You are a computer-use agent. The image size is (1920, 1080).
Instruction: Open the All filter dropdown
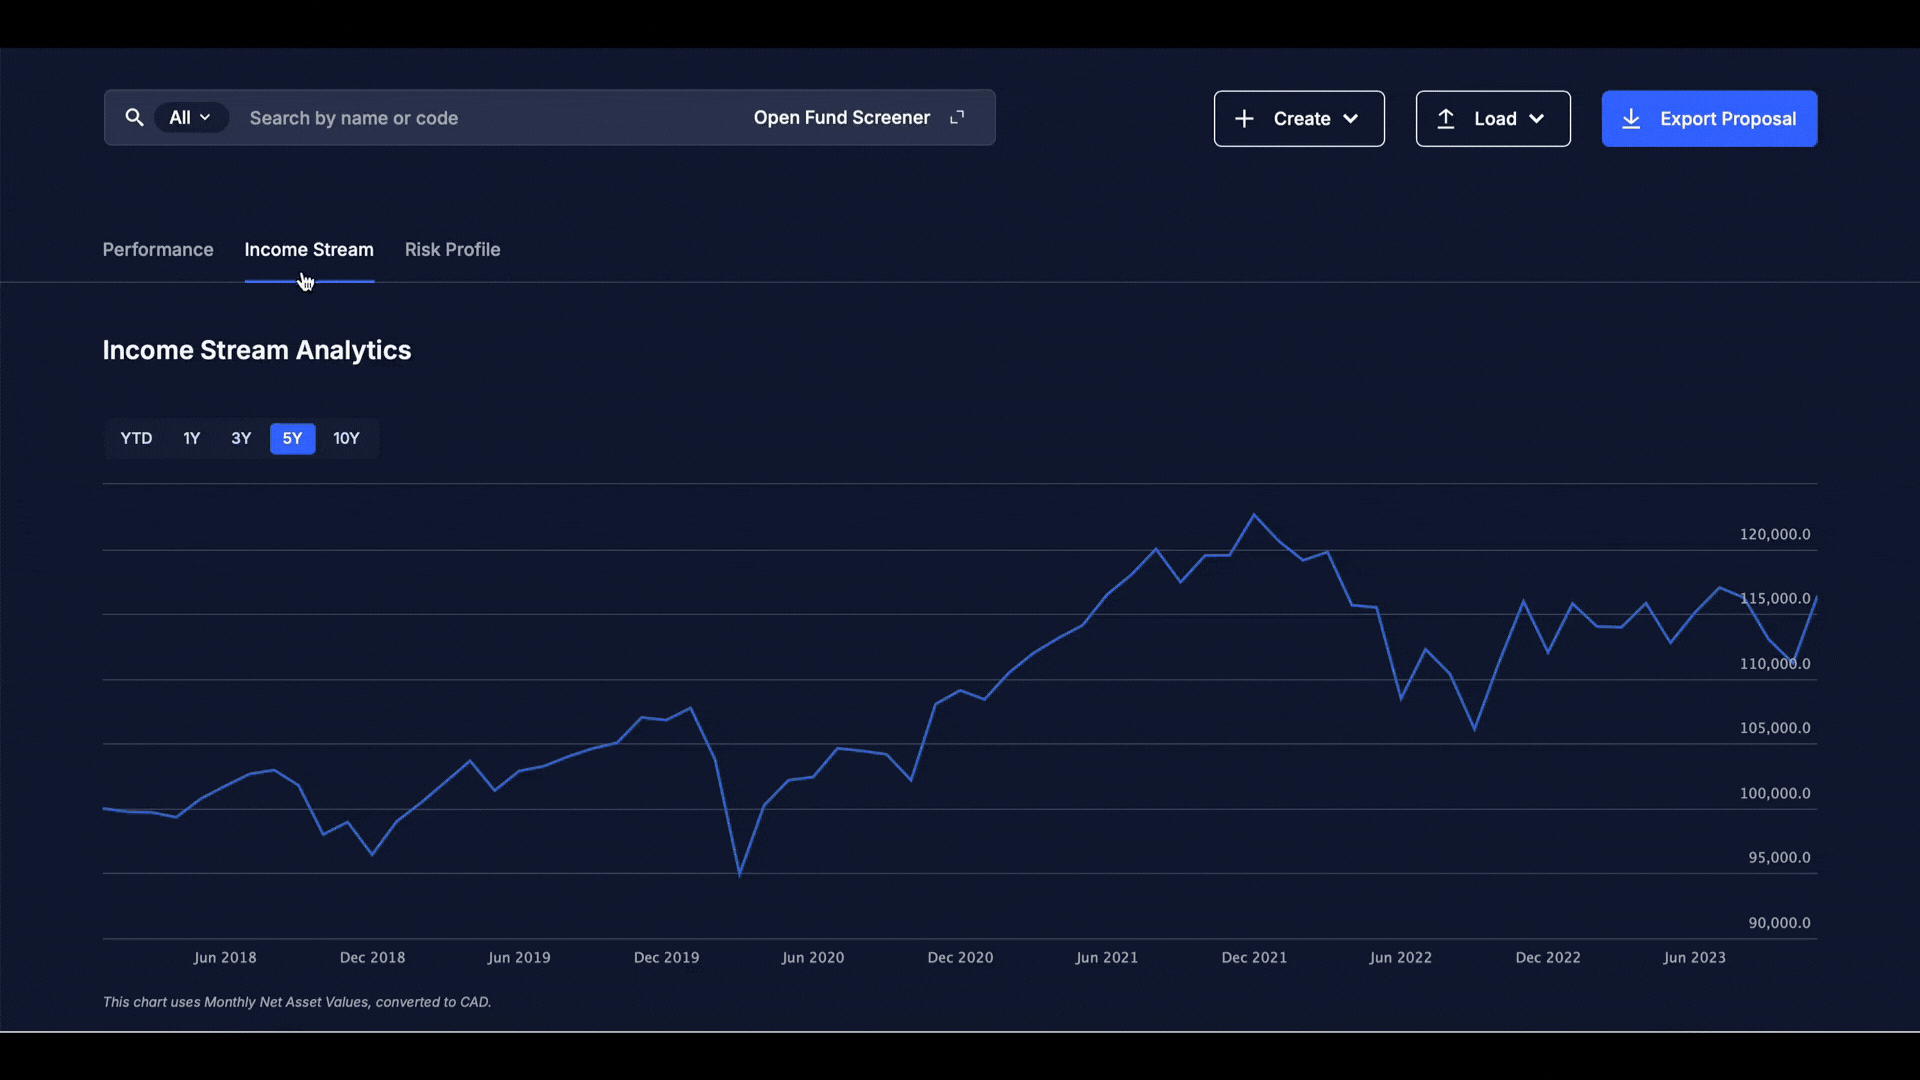pyautogui.click(x=190, y=118)
